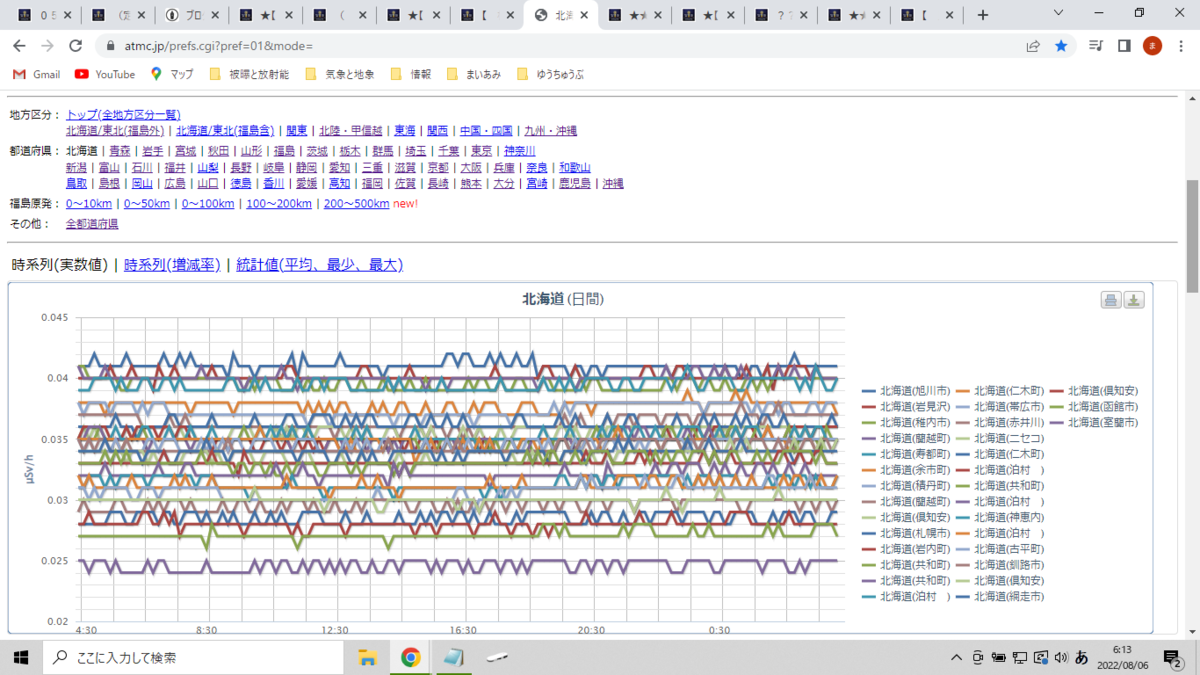Screen dimensions: 1200x675
Task: Select 東京 prefecture link
Action: coord(482,151)
